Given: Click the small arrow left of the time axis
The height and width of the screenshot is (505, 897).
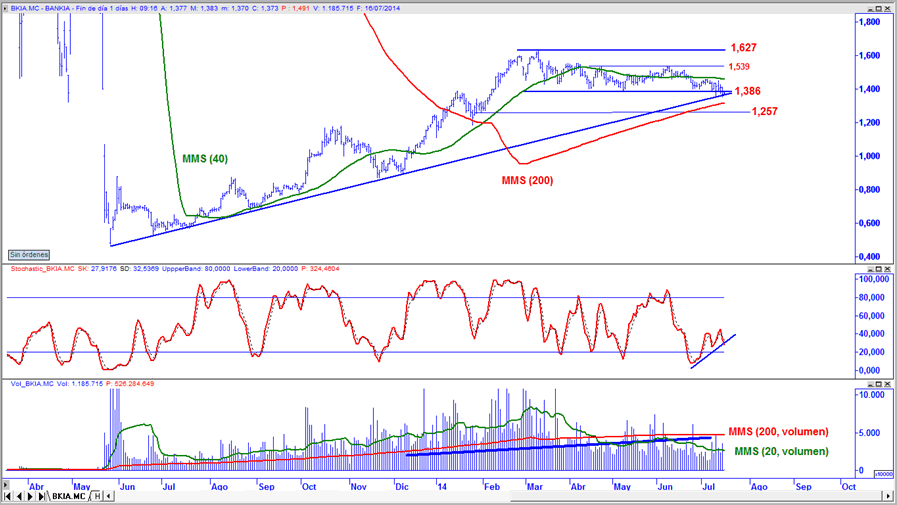Looking at the screenshot, I should pos(6,485).
